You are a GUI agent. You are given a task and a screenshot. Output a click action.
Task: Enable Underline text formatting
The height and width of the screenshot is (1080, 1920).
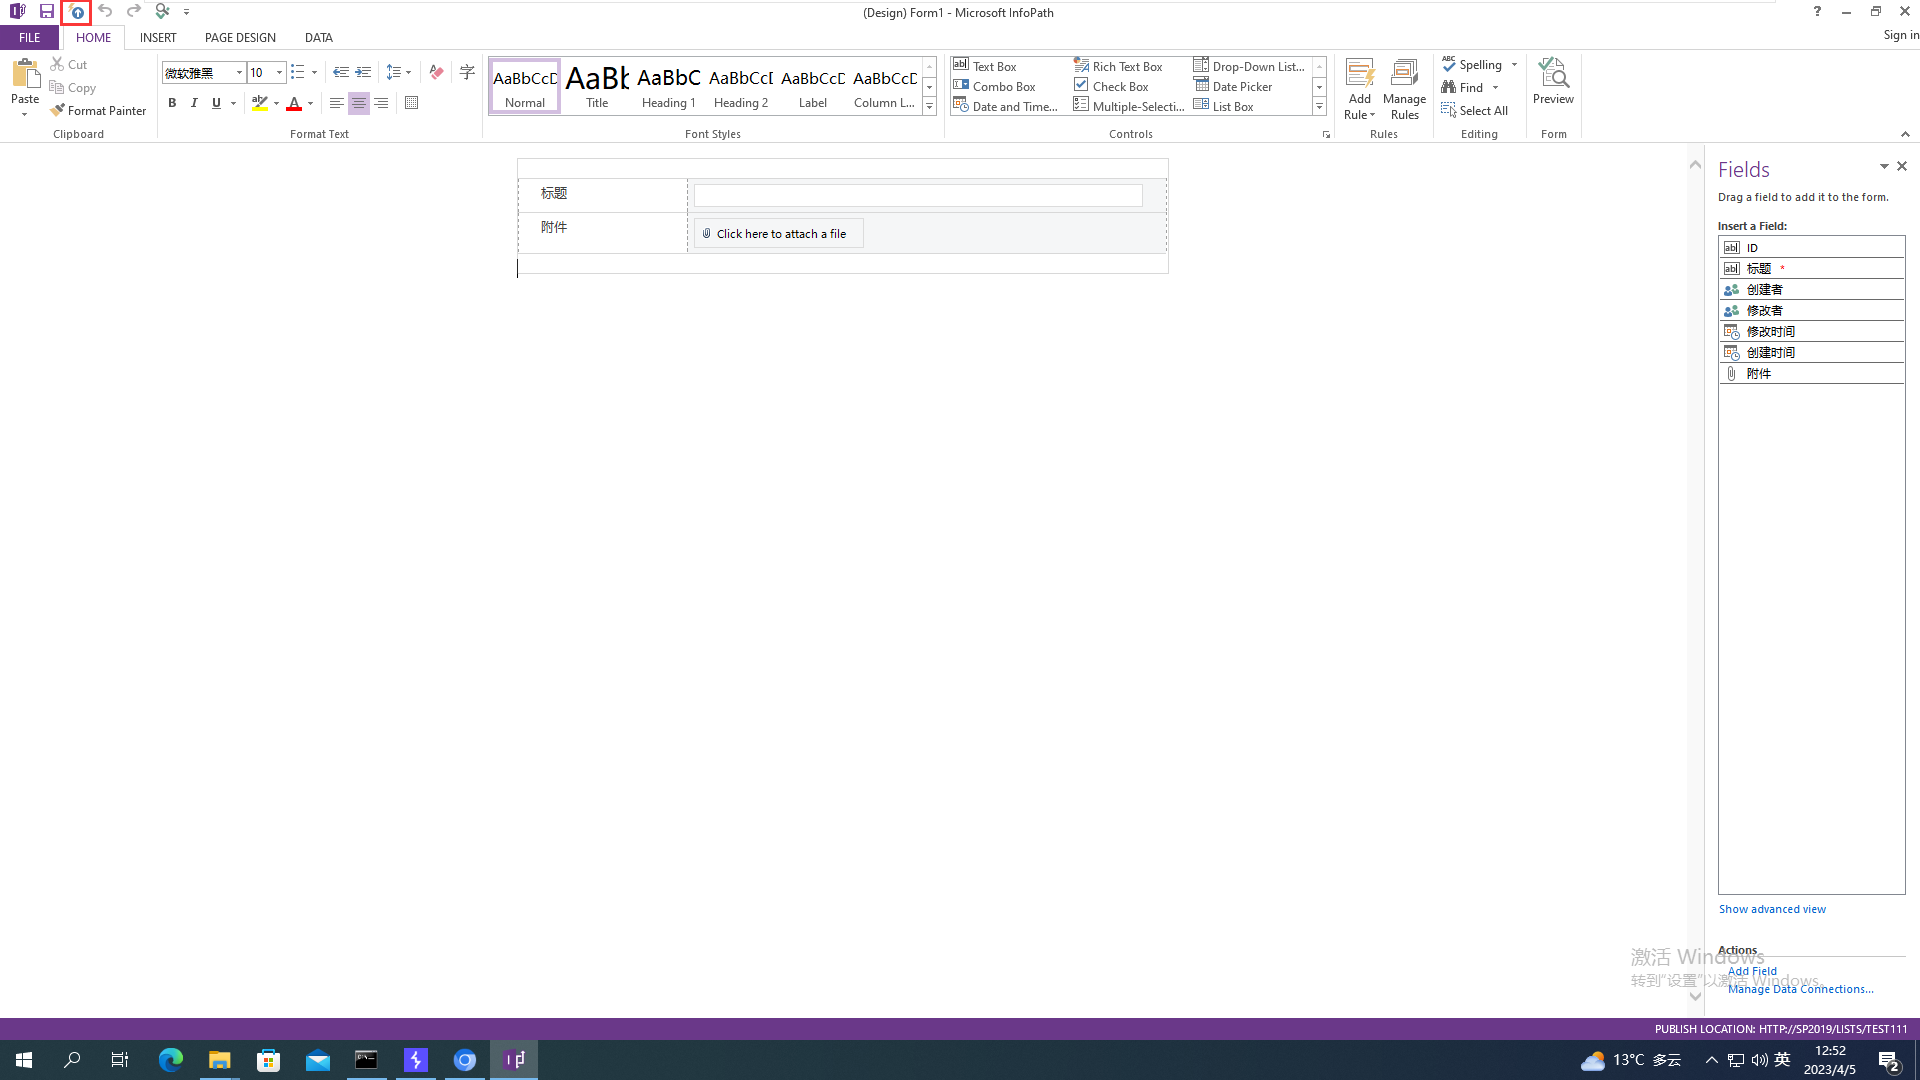coord(215,103)
